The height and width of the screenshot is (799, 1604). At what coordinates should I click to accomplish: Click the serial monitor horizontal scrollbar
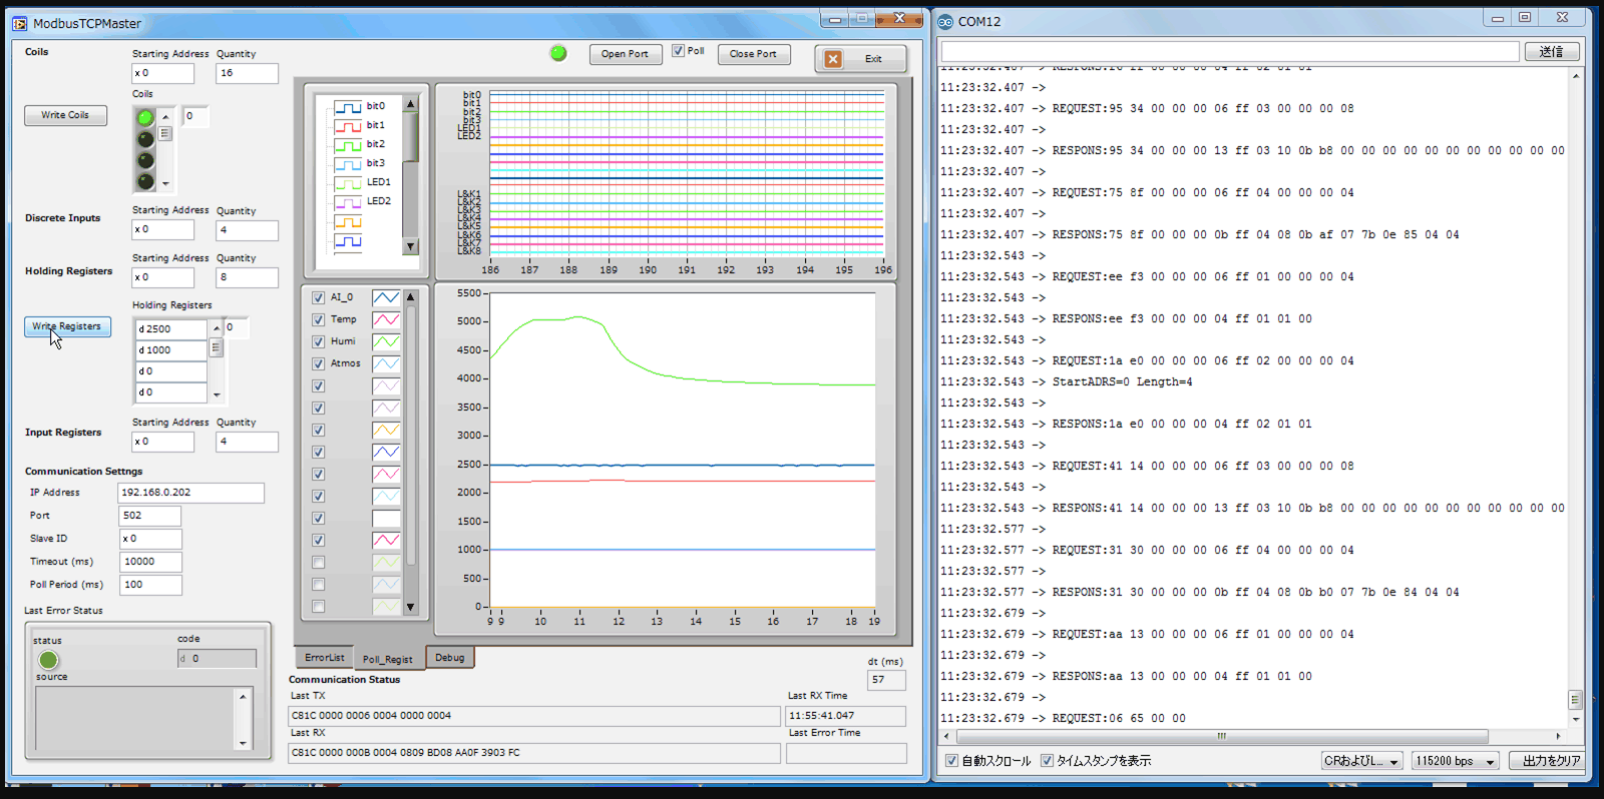pyautogui.click(x=1220, y=736)
